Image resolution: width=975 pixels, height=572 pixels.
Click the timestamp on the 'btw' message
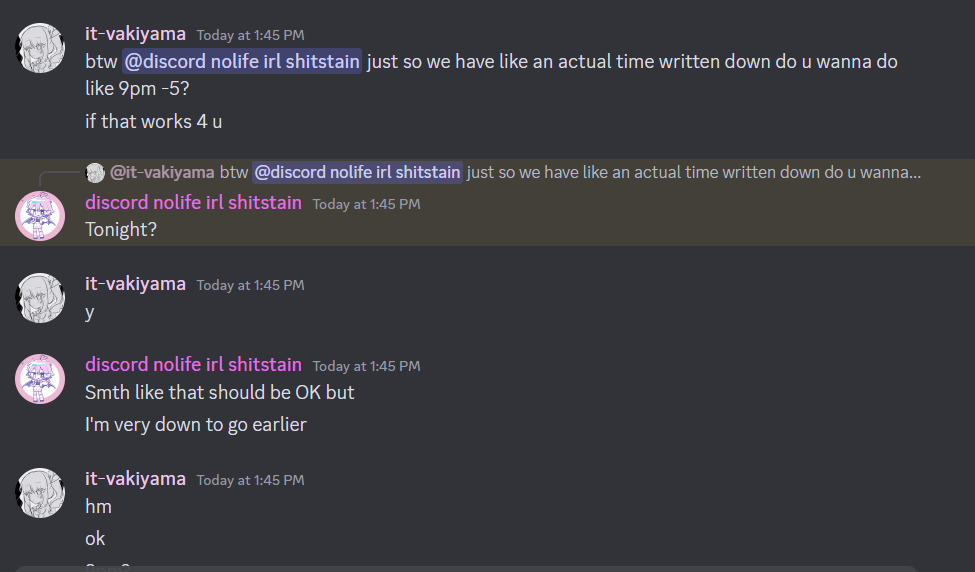[x=250, y=35]
